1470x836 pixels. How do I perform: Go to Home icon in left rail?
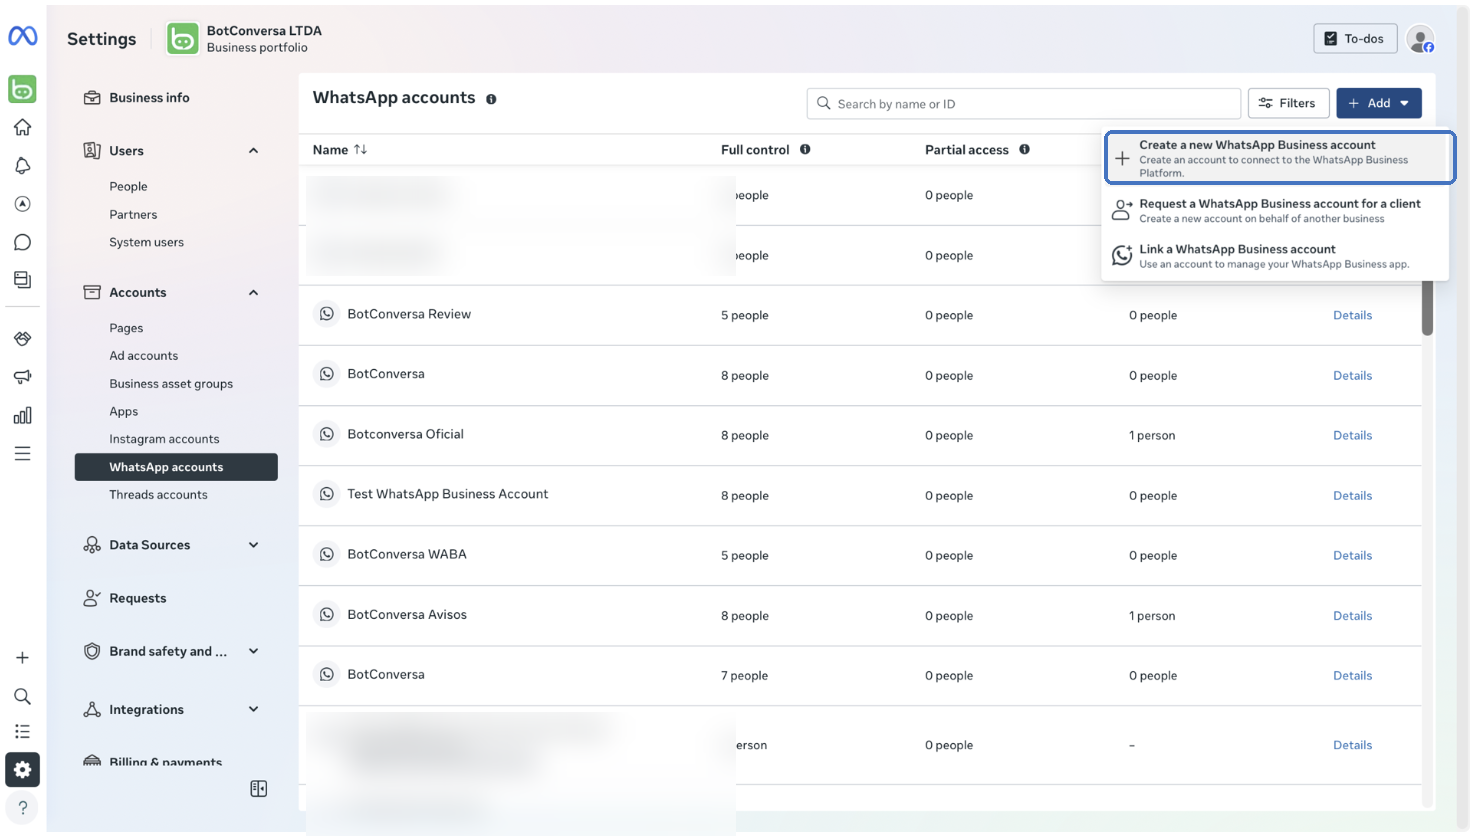tap(22, 127)
